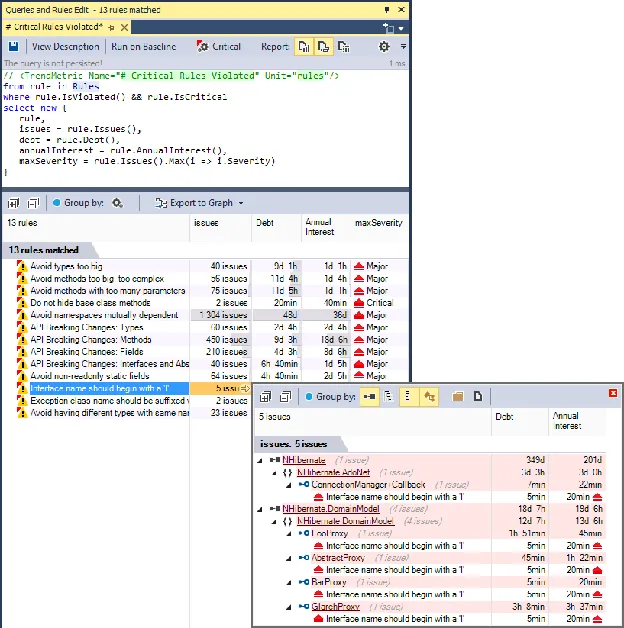Click the warning icon of Avoid types too big
This screenshot has width=624, height=628.
(x=21, y=266)
